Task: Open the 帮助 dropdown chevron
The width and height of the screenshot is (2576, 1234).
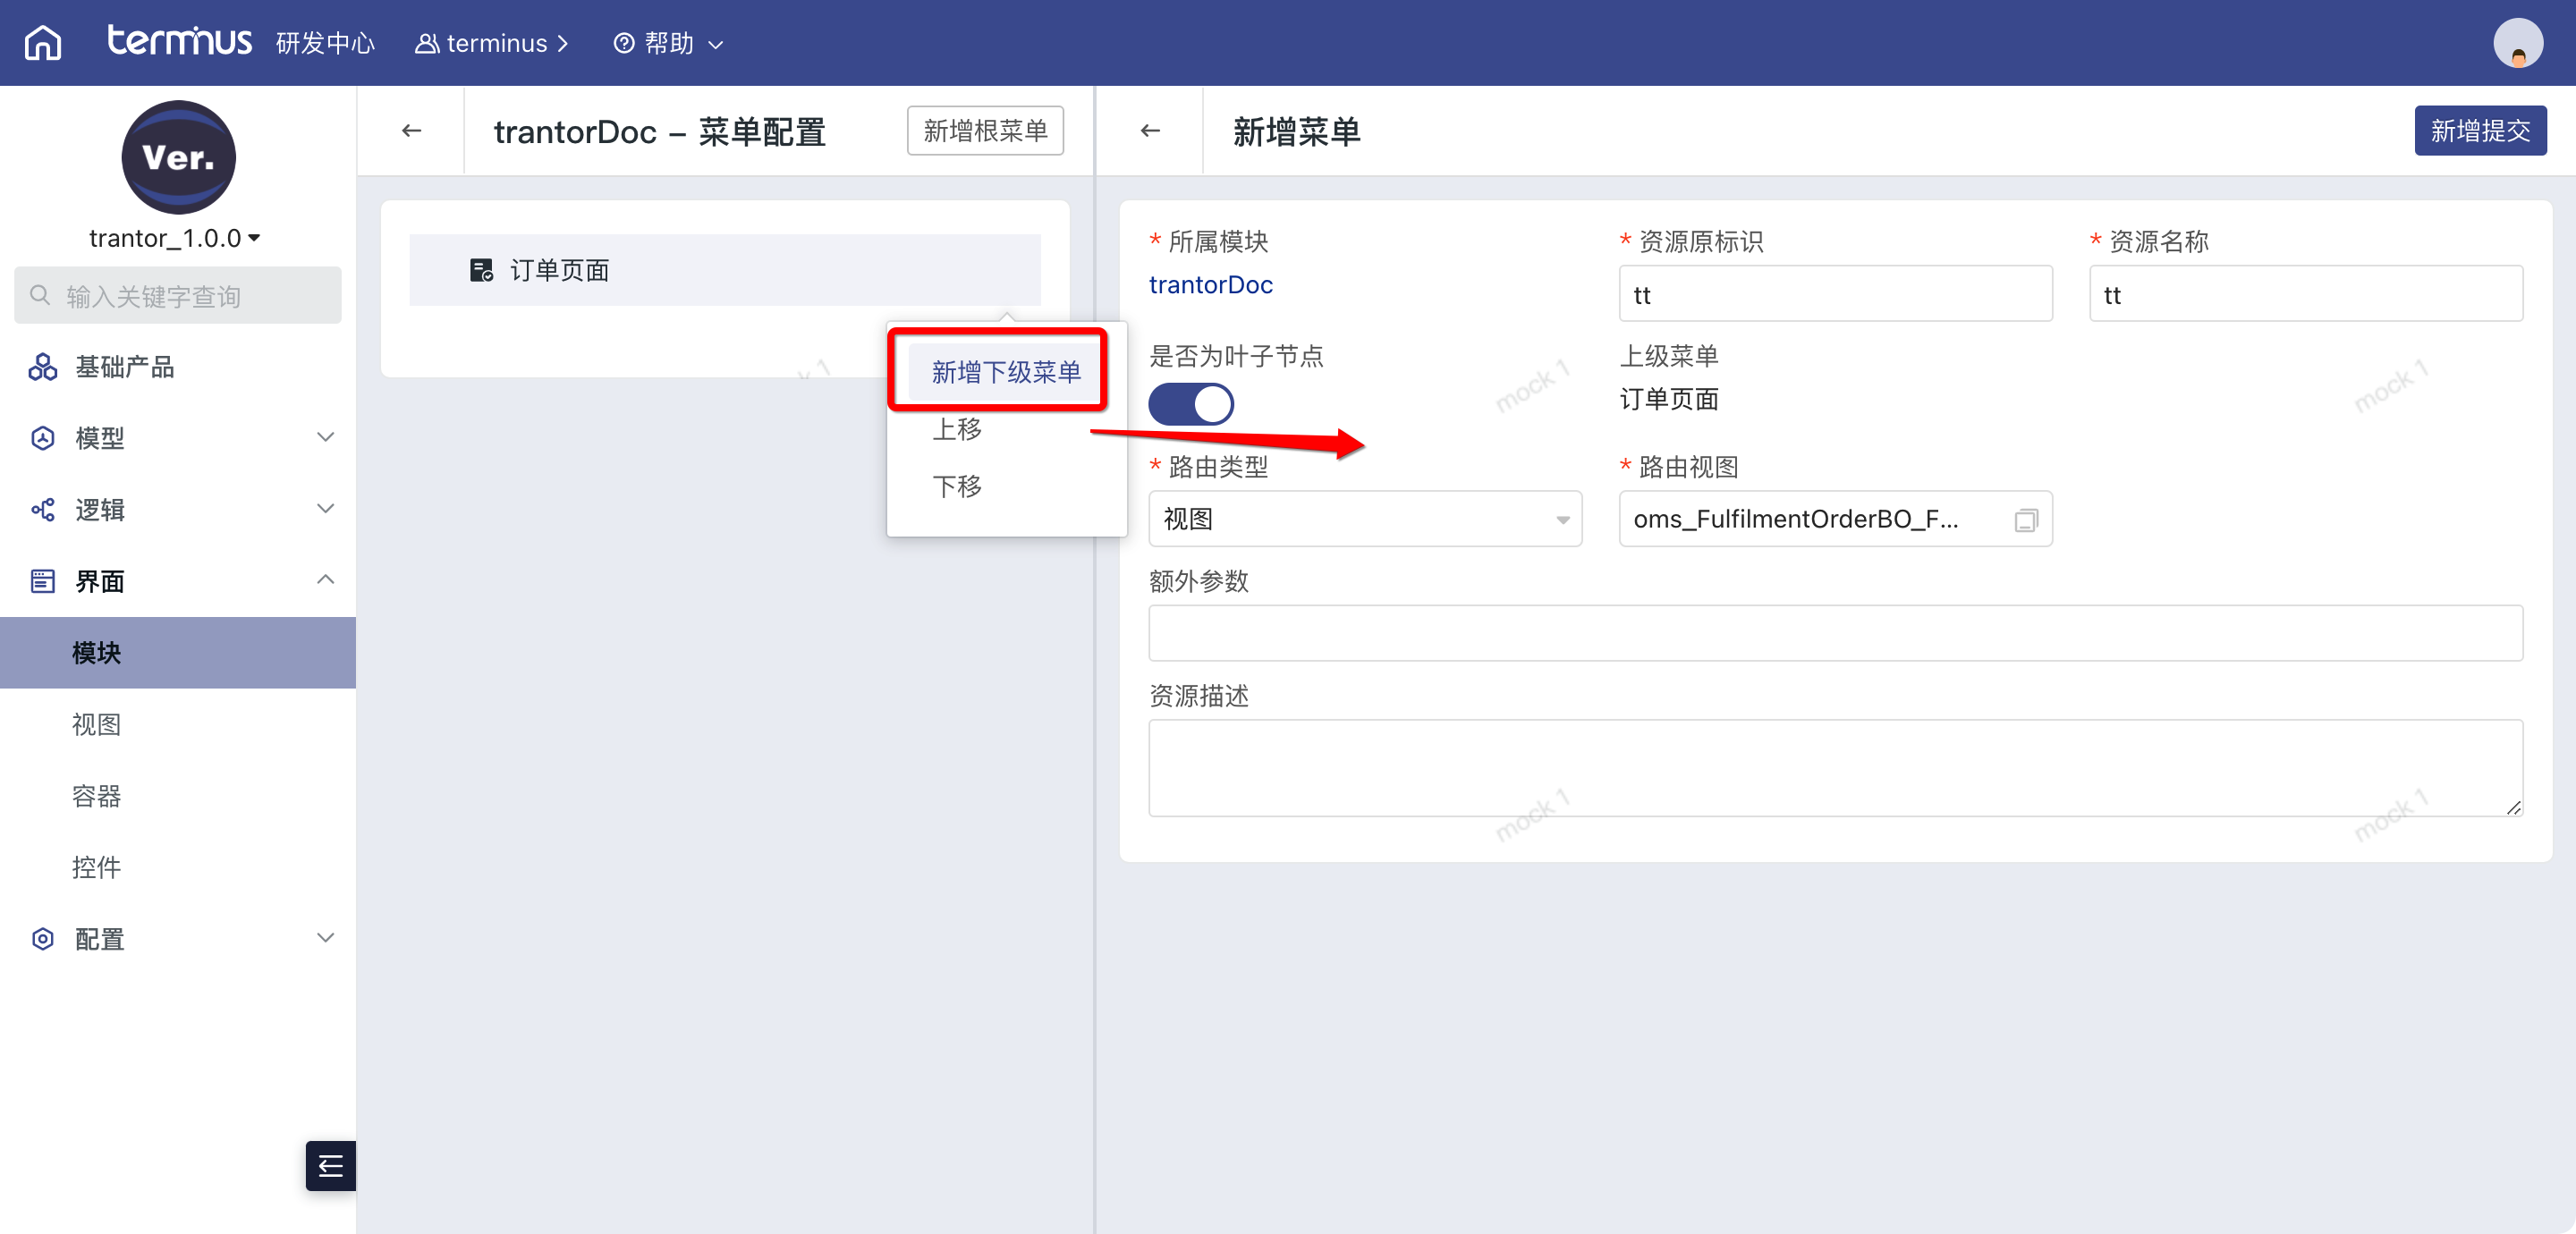Action: pyautogui.click(x=716, y=44)
